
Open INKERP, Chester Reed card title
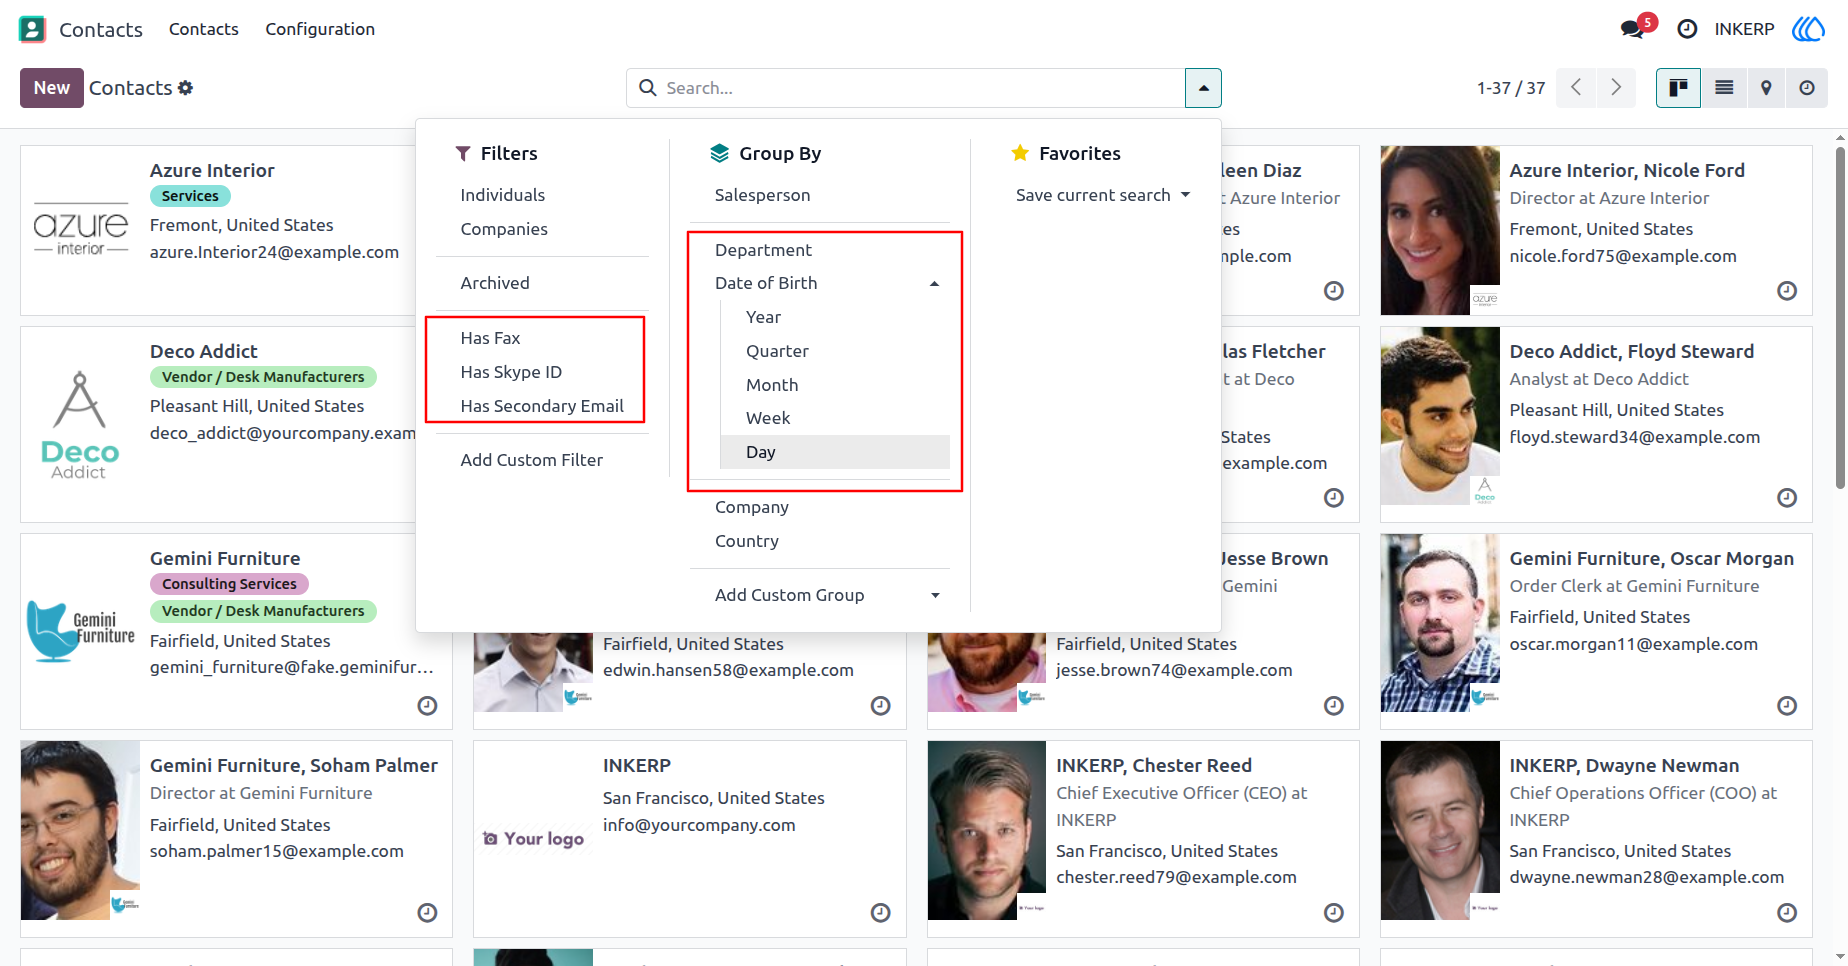tap(1154, 765)
